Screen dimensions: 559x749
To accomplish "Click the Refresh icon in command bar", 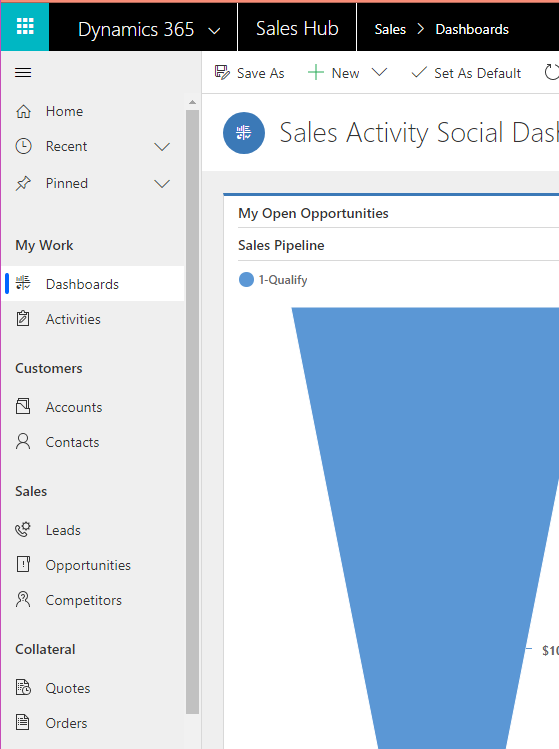I will coord(552,73).
